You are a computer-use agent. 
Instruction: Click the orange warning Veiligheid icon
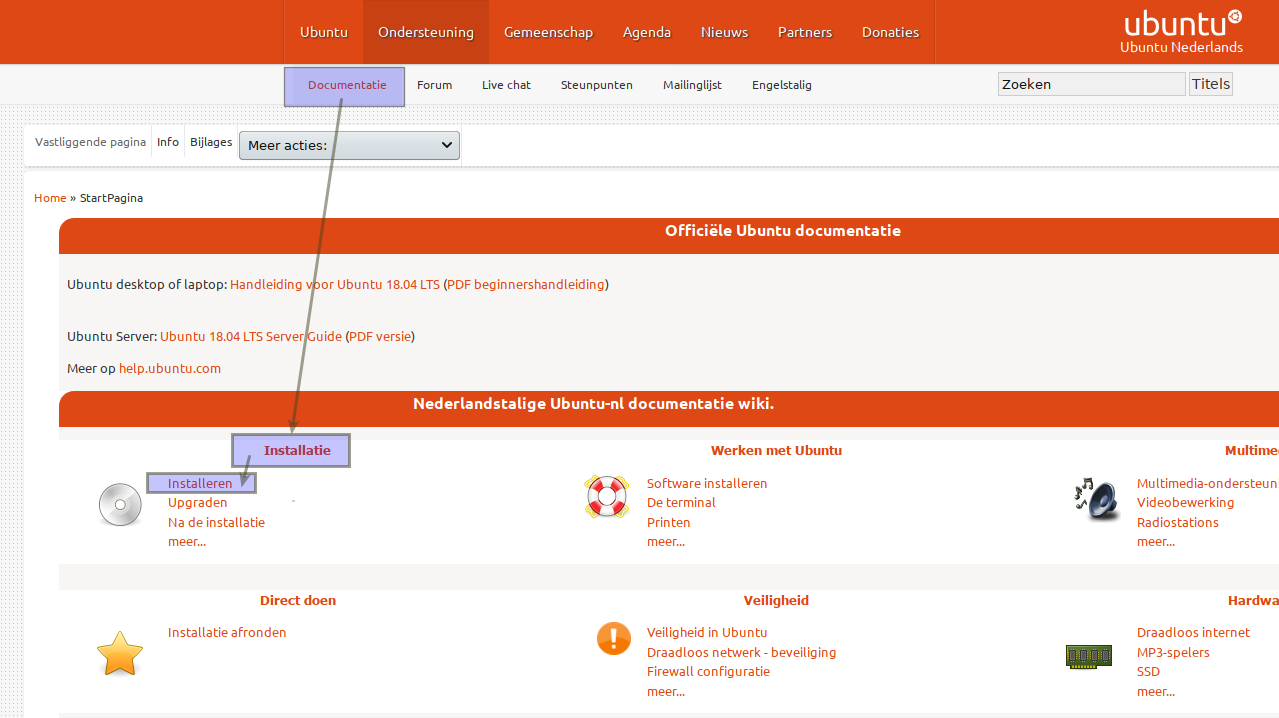pyautogui.click(x=614, y=638)
